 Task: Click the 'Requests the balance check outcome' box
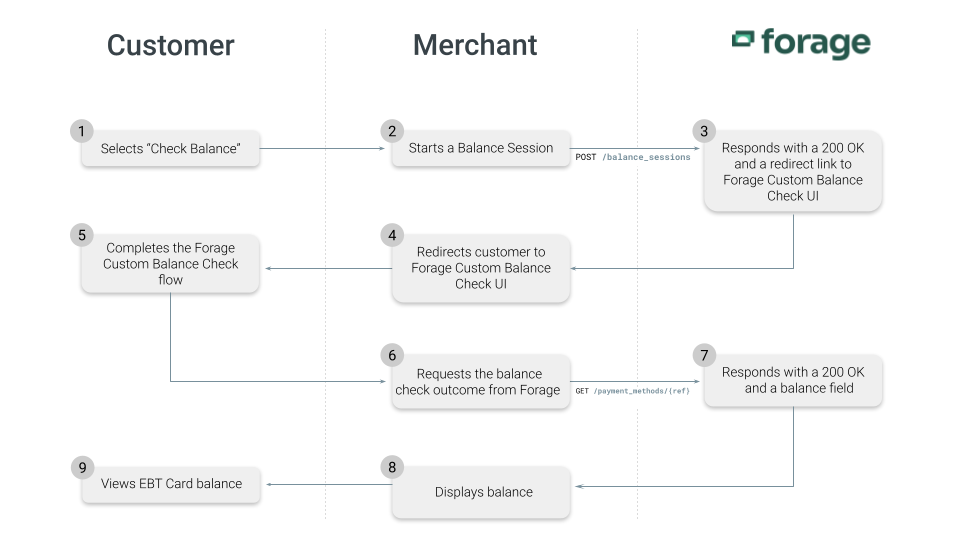pos(481,381)
